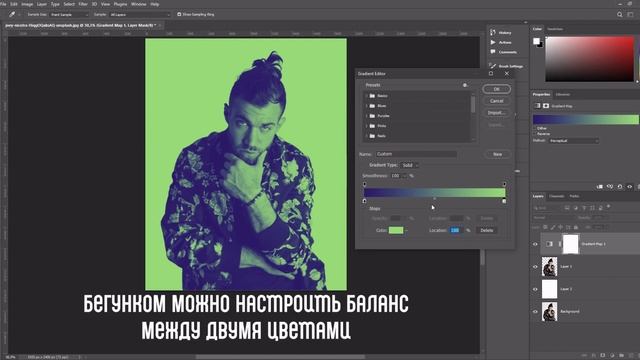Open the Image menu
Image resolution: width=640 pixels, height=360 pixels.
[27, 4]
